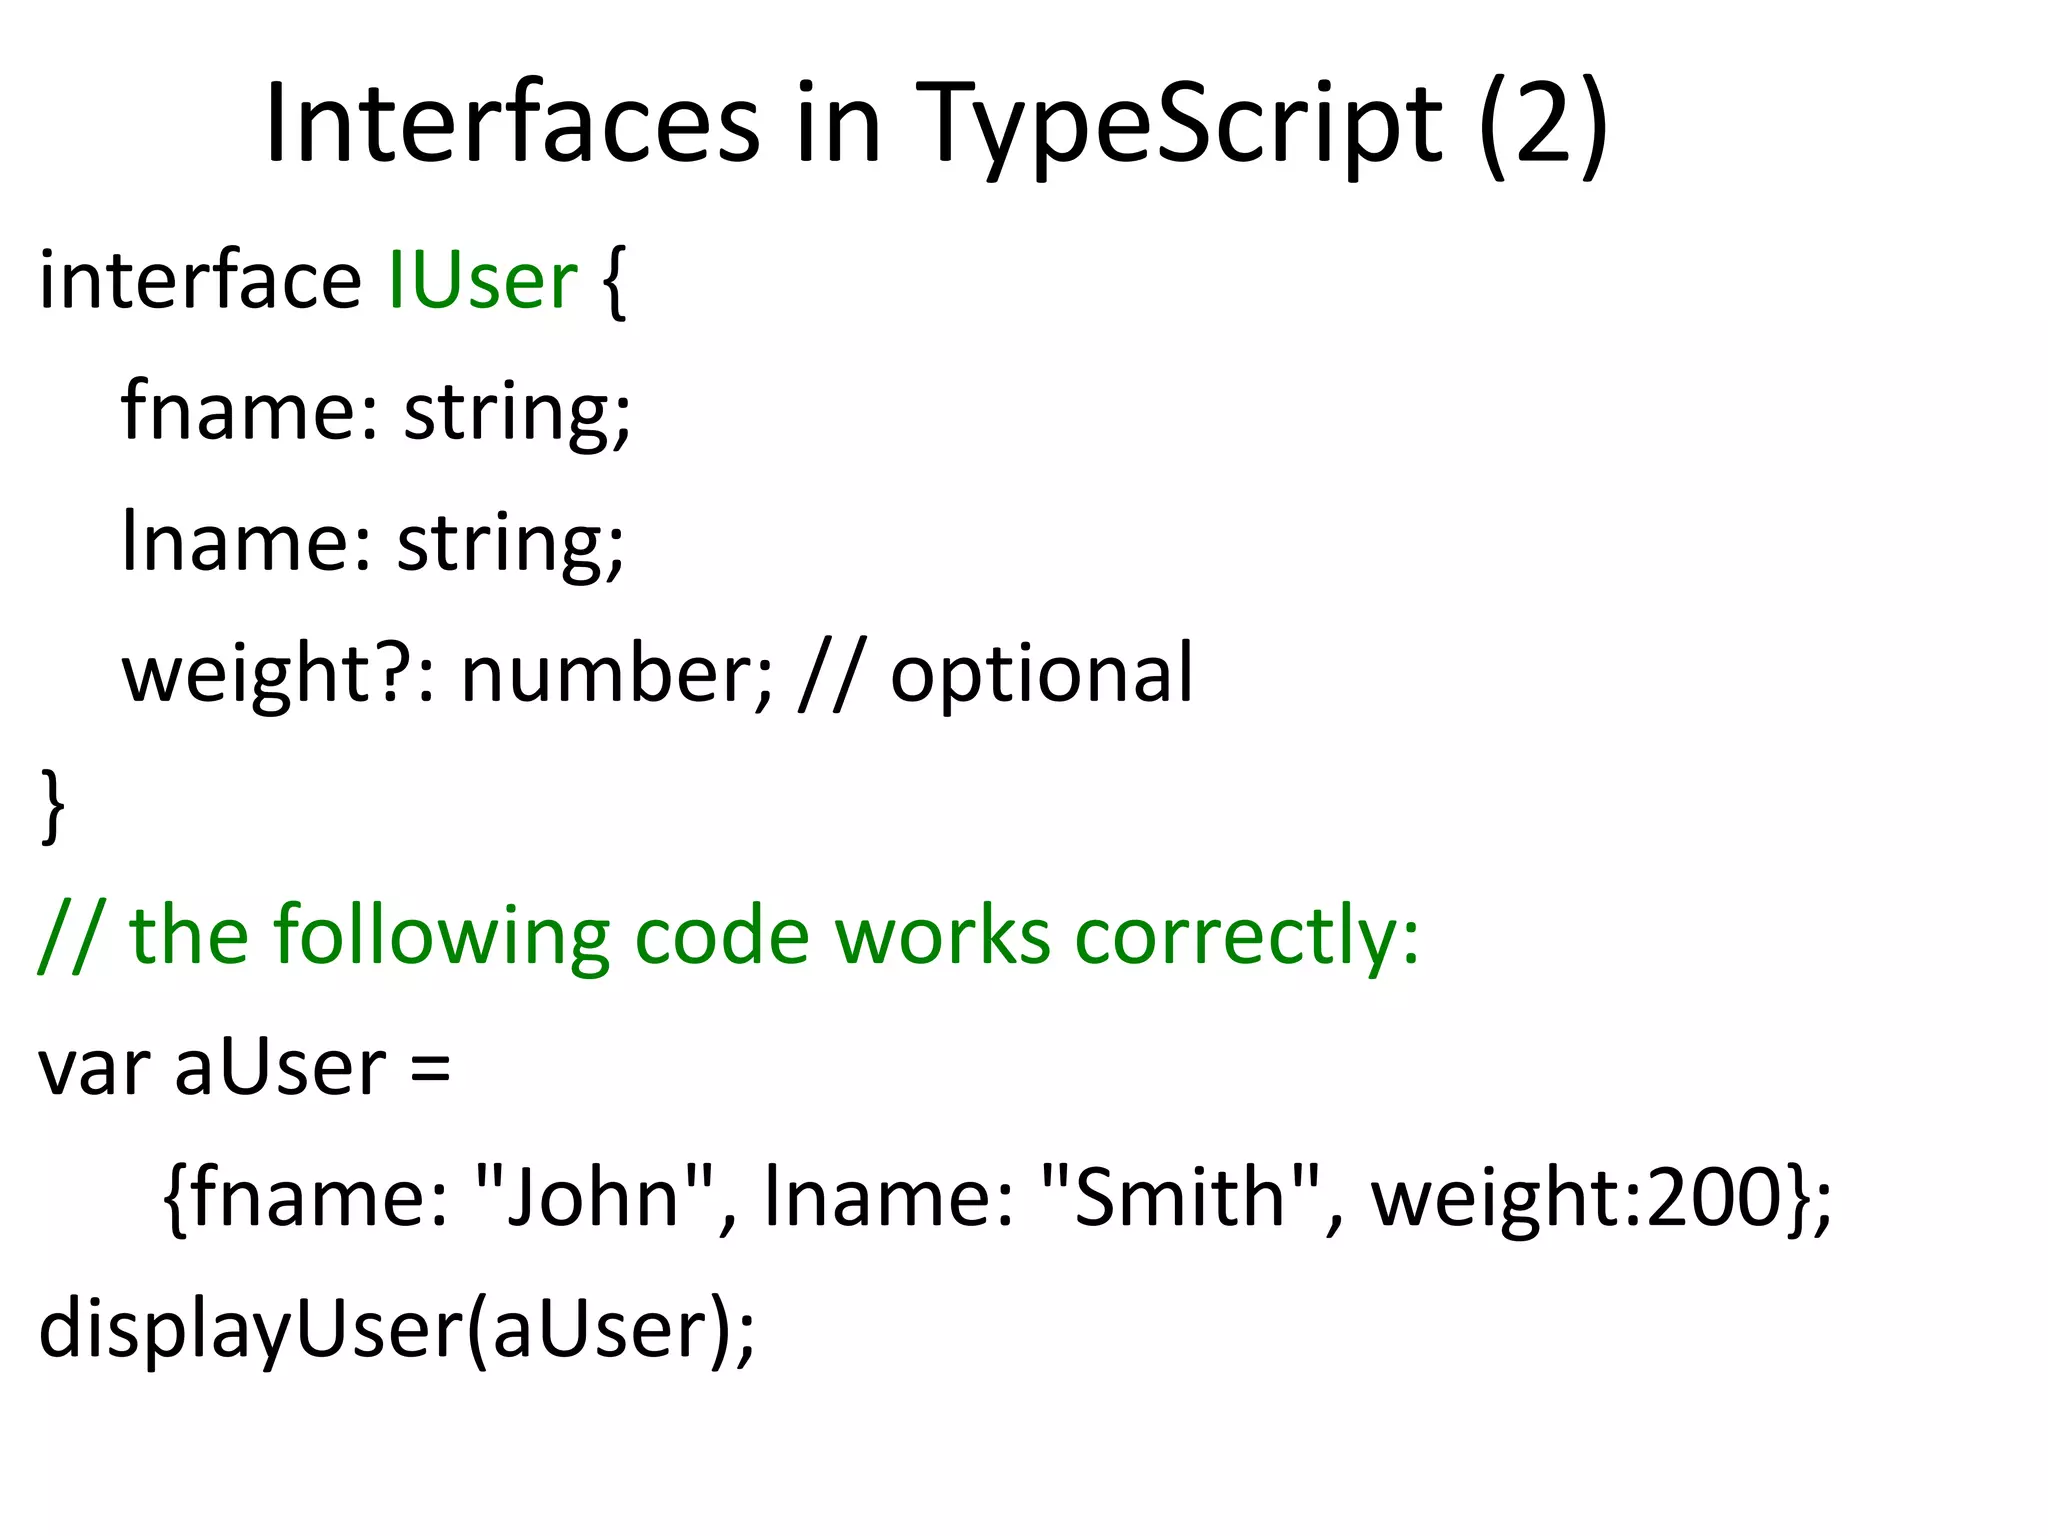Click the "// optional" comment
The height and width of the screenshot is (1536, 2048).
coord(996,674)
